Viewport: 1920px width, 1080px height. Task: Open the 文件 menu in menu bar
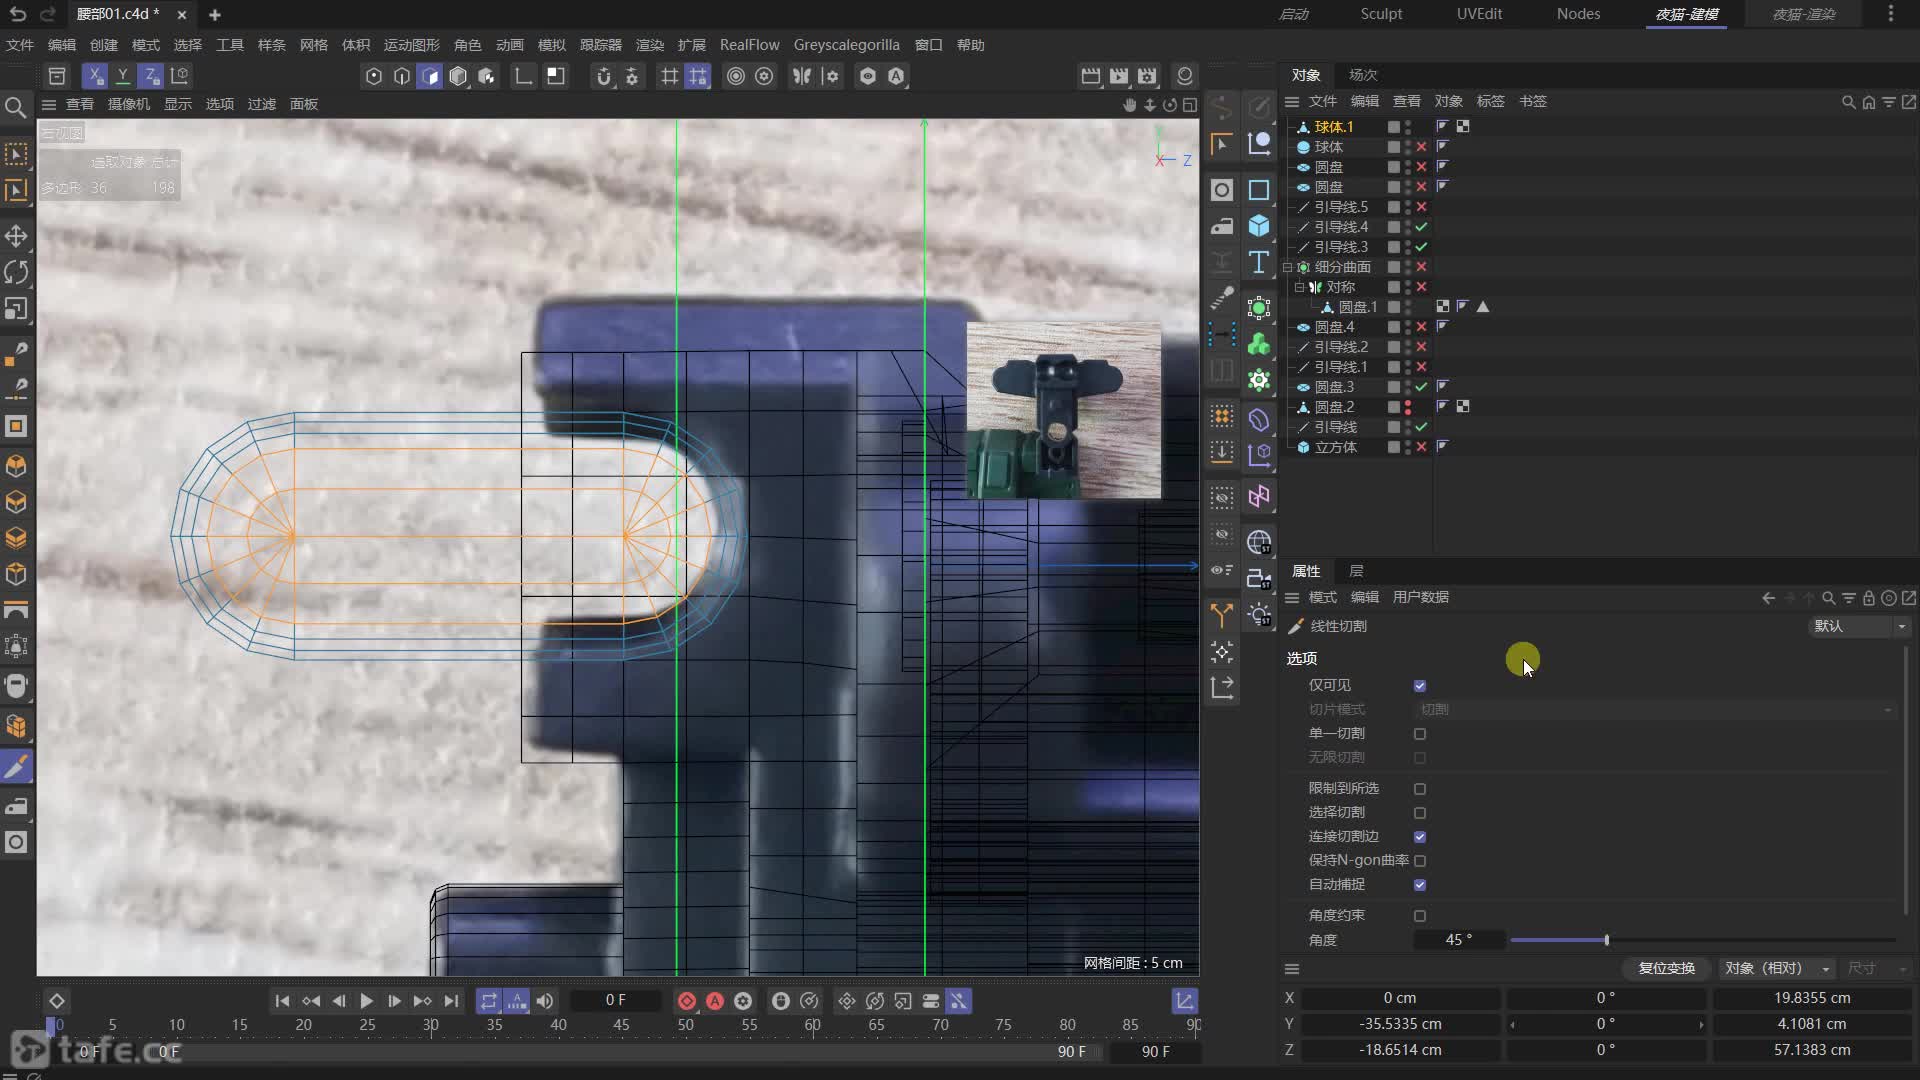click(x=20, y=45)
